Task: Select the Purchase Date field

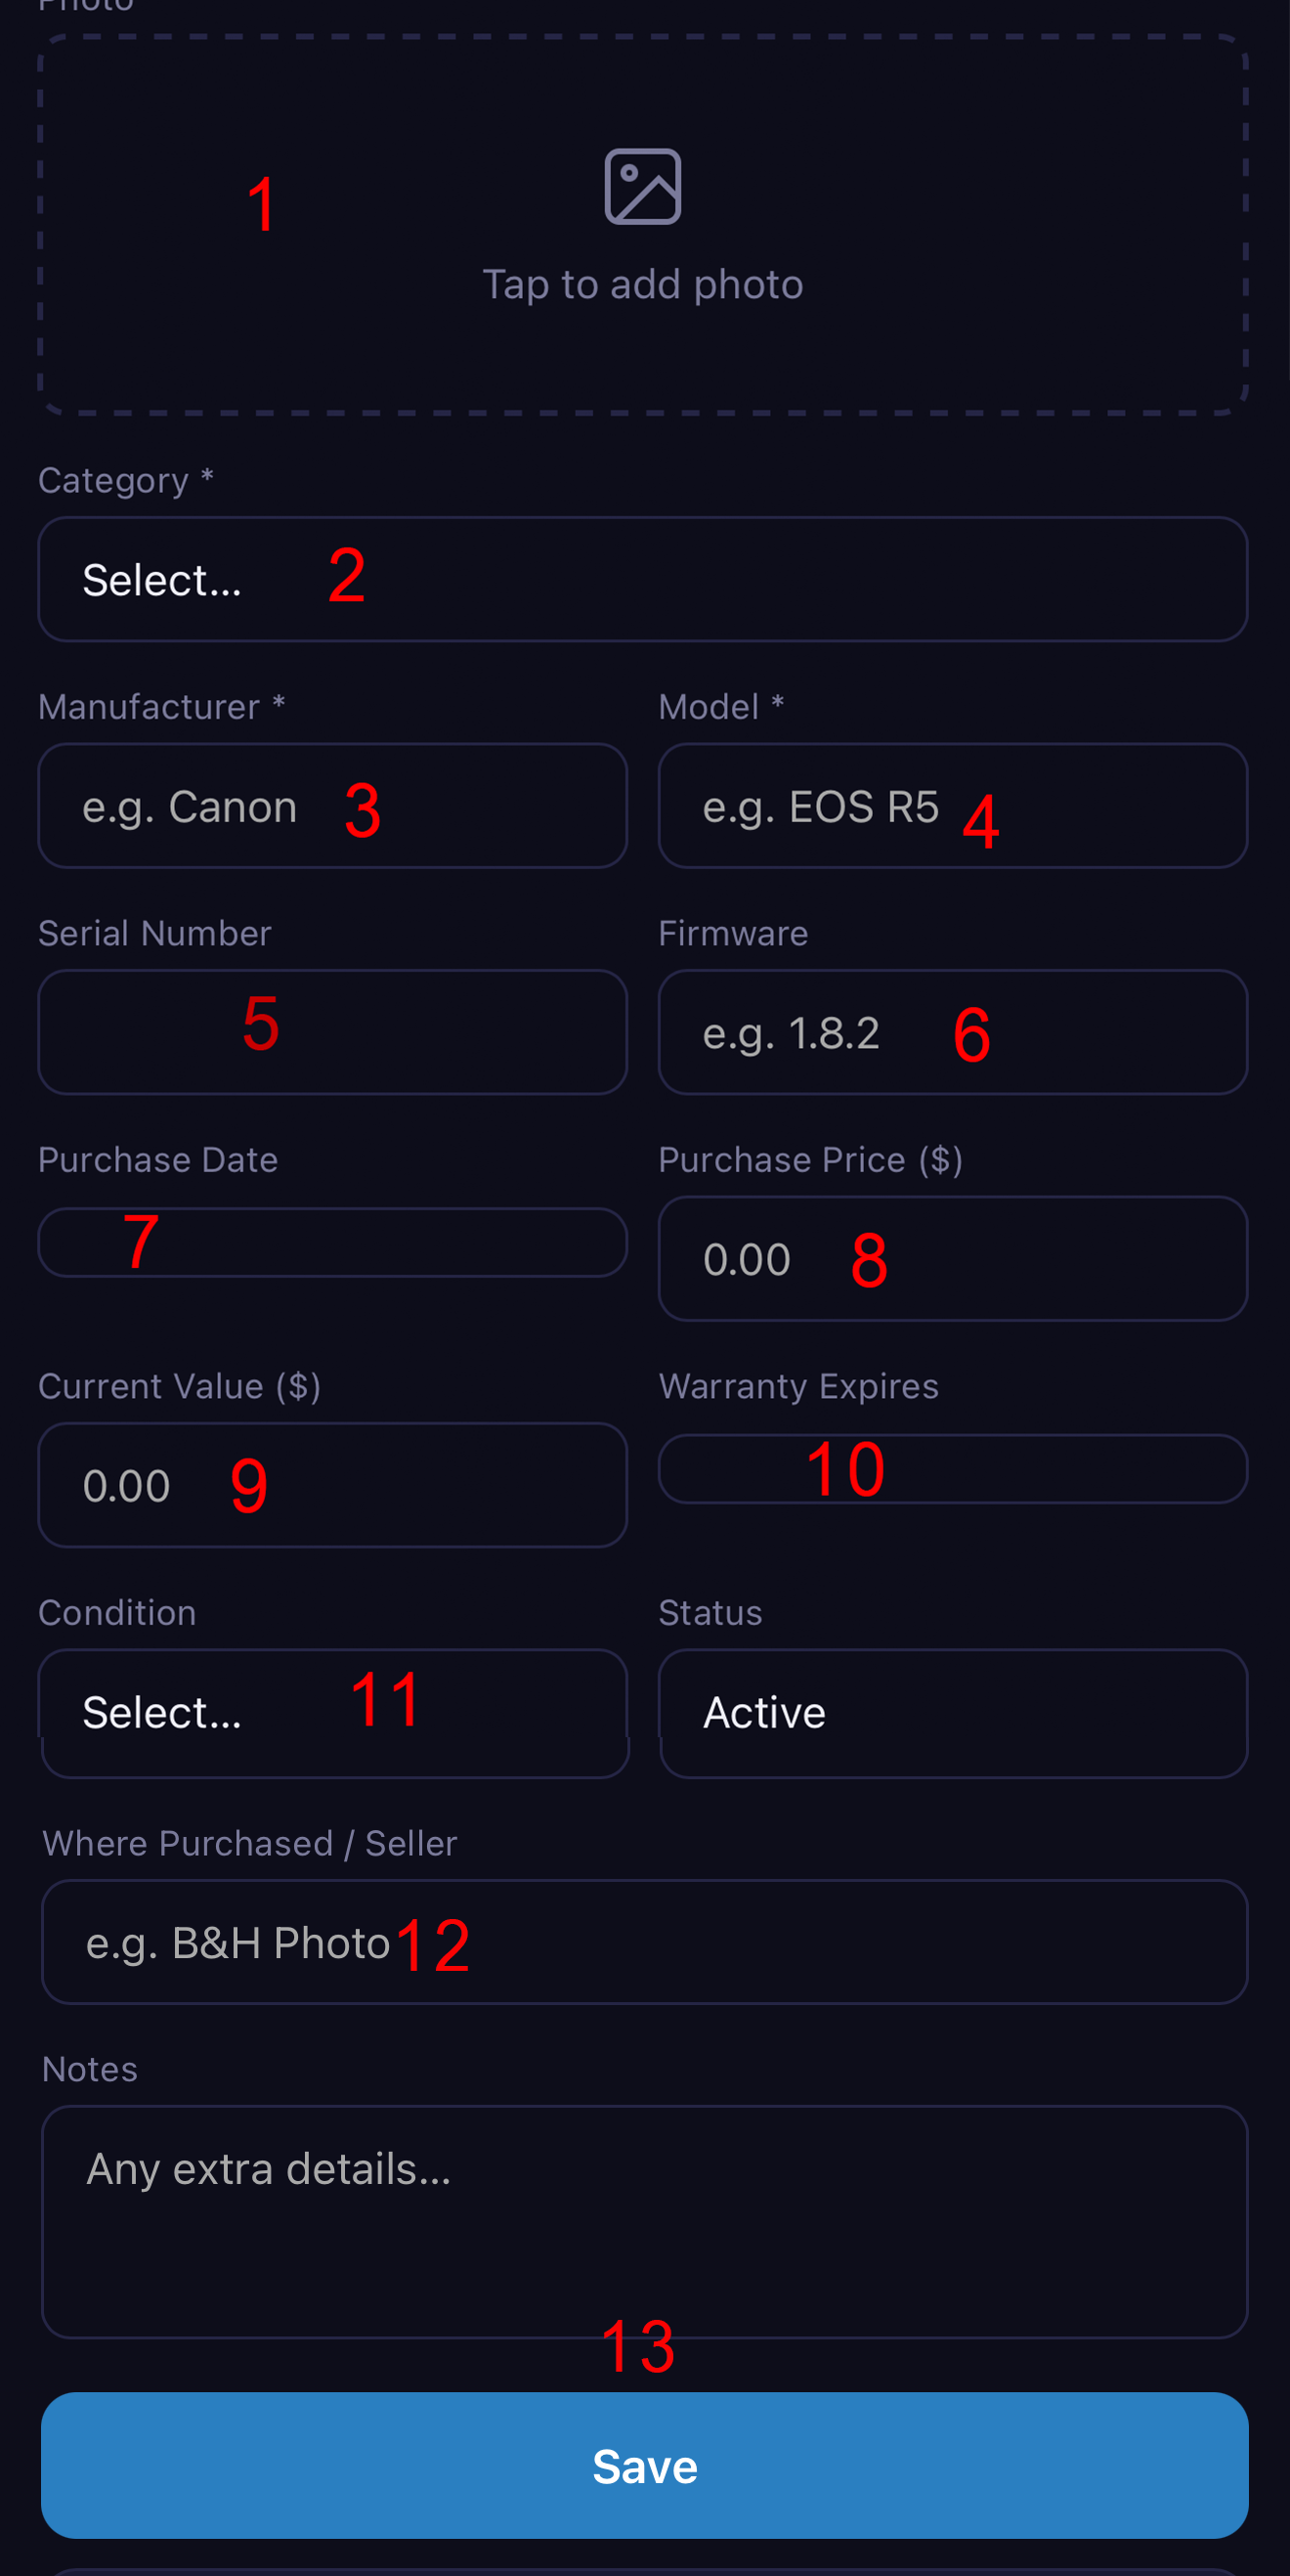Action: (333, 1242)
